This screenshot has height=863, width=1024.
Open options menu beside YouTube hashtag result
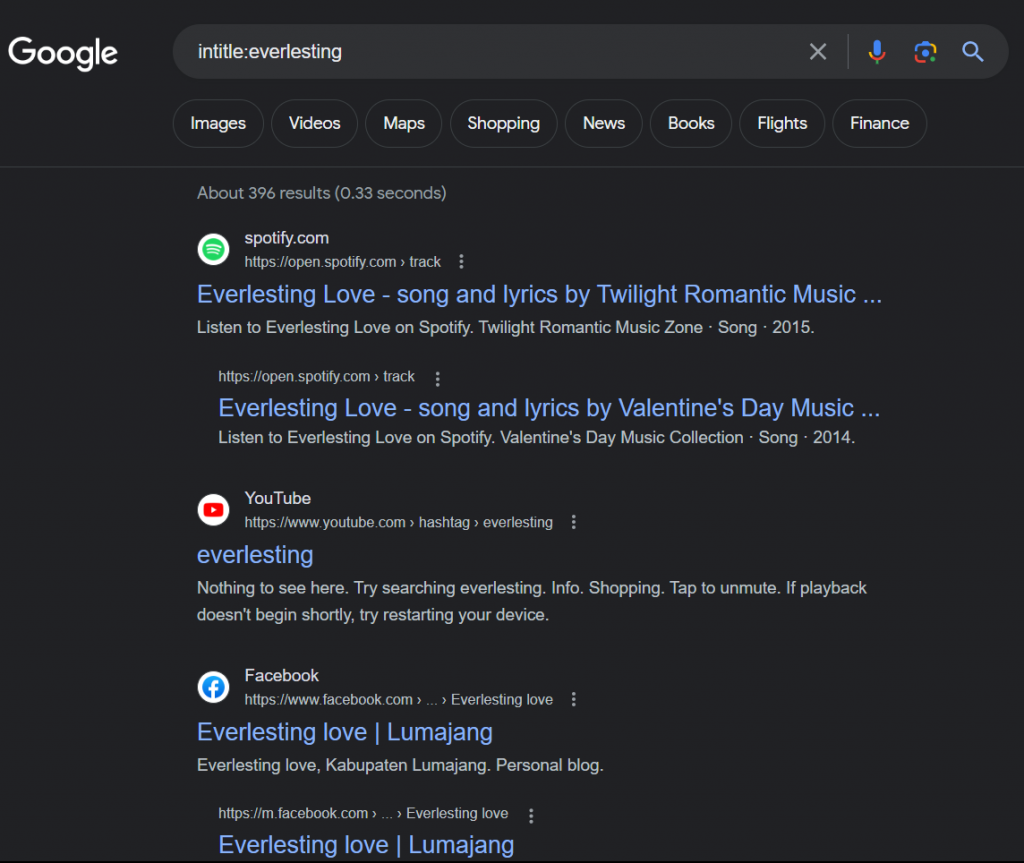pyautogui.click(x=573, y=522)
